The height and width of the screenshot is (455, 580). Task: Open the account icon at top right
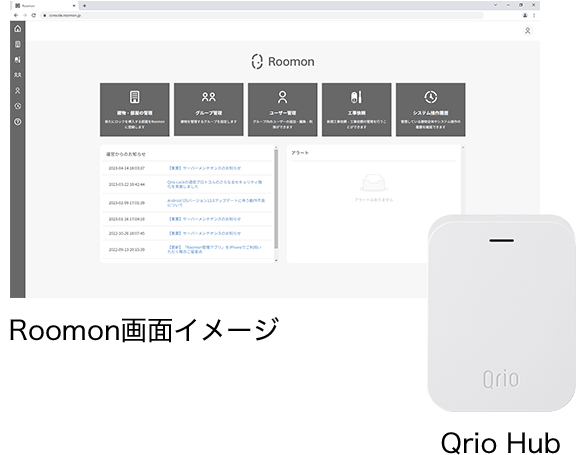[528, 31]
